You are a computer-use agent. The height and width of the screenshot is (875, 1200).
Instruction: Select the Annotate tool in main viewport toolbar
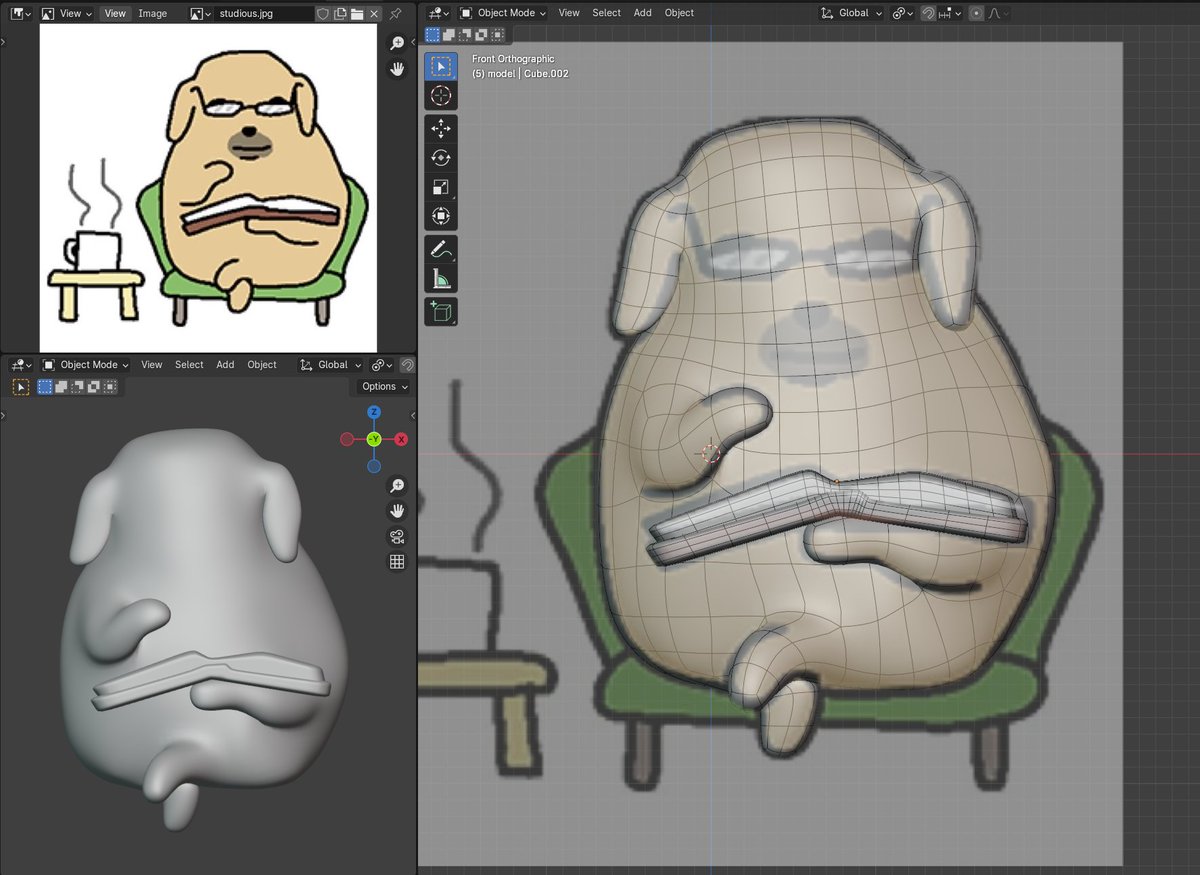[440, 249]
